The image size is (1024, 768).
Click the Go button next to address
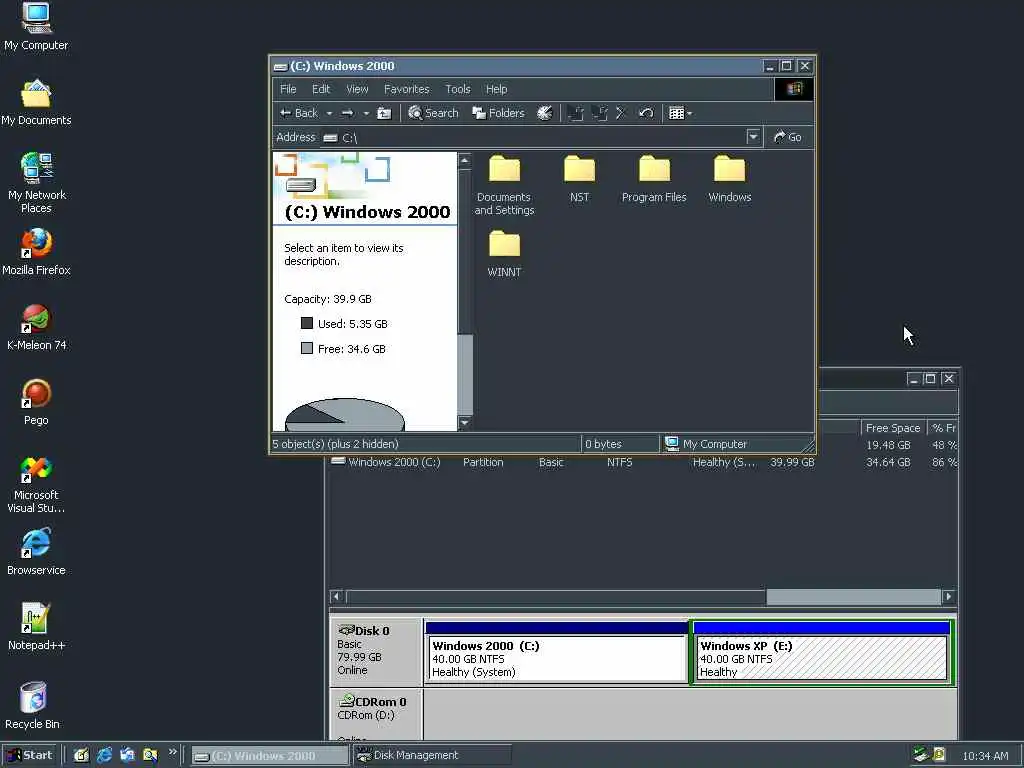(788, 137)
